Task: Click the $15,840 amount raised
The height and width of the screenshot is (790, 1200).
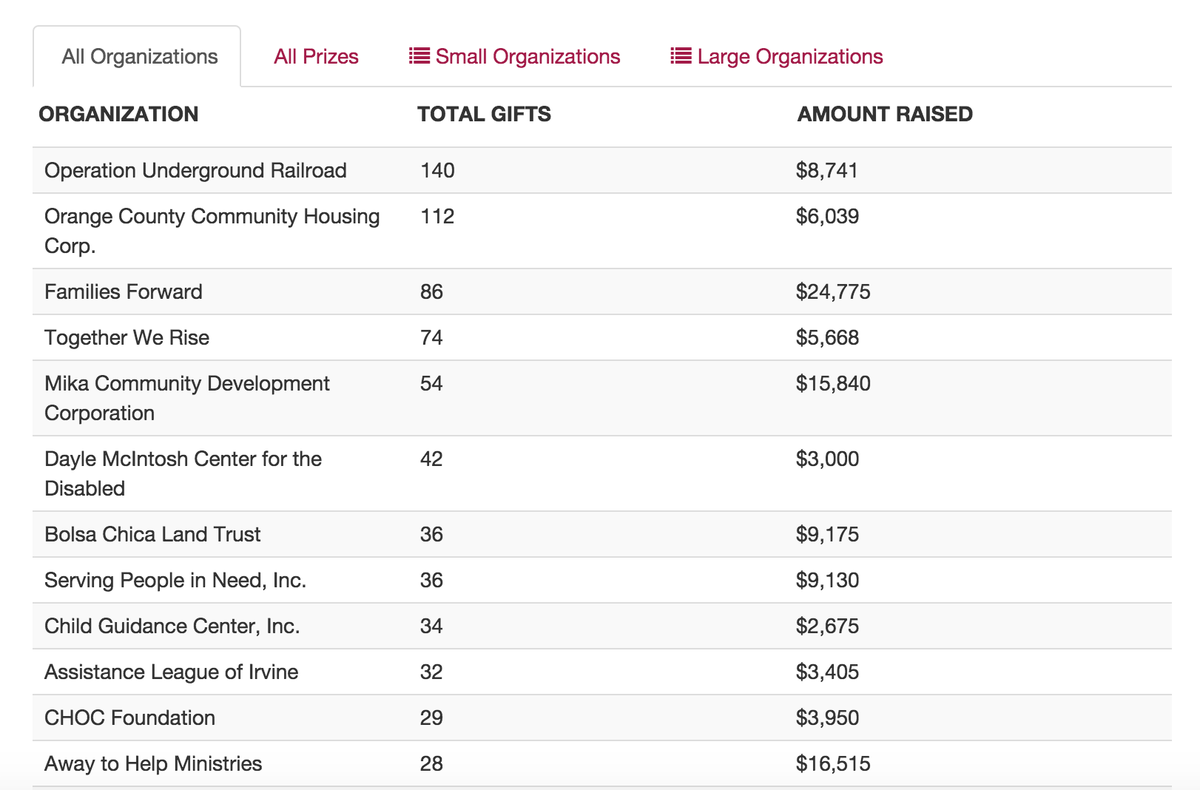Action: point(833,383)
